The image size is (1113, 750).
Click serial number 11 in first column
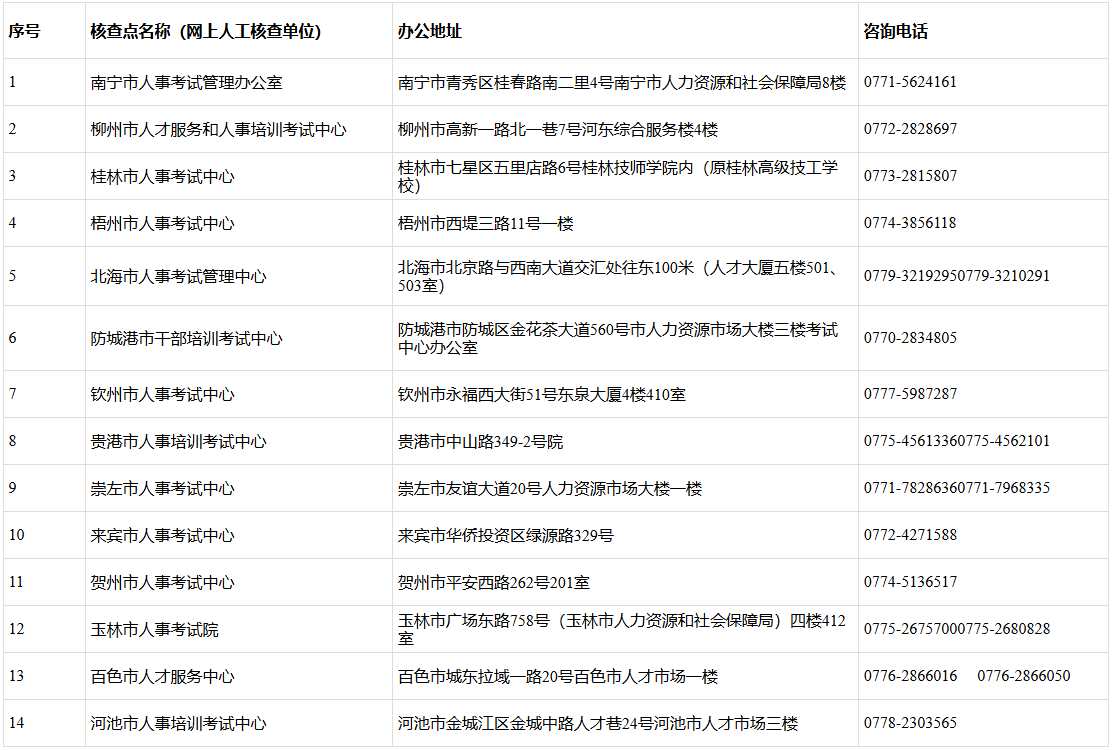tap(16, 582)
